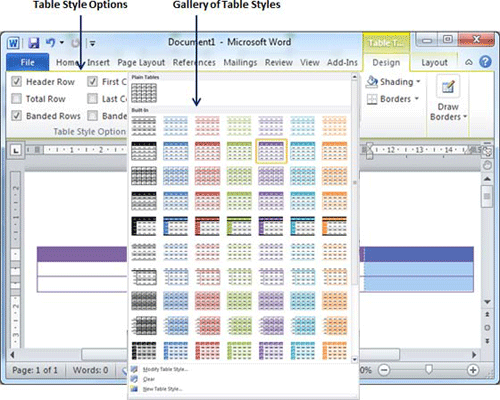Image resolution: width=500 pixels, height=400 pixels.
Task: Enable the Total Row checkbox
Action: [x=16, y=99]
